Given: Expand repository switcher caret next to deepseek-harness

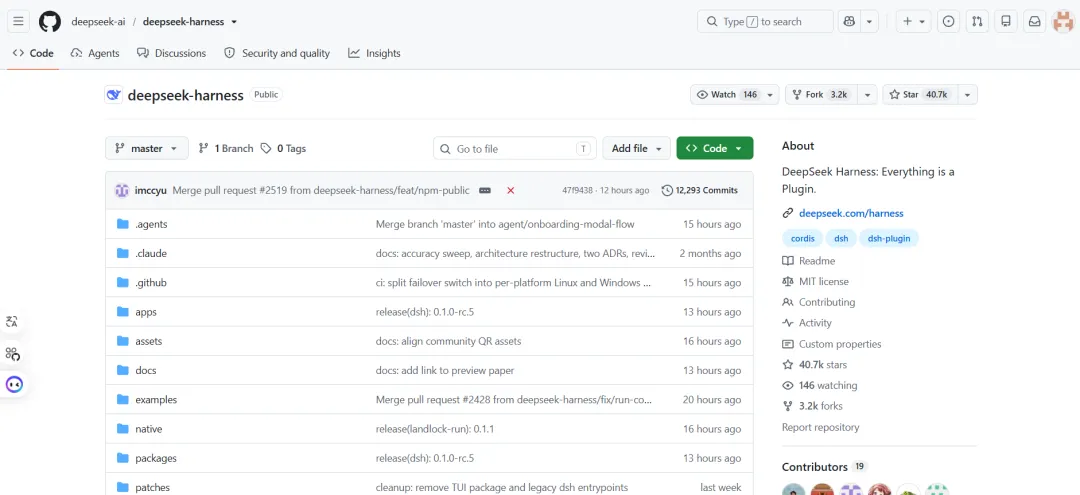Looking at the screenshot, I should coord(234,21).
